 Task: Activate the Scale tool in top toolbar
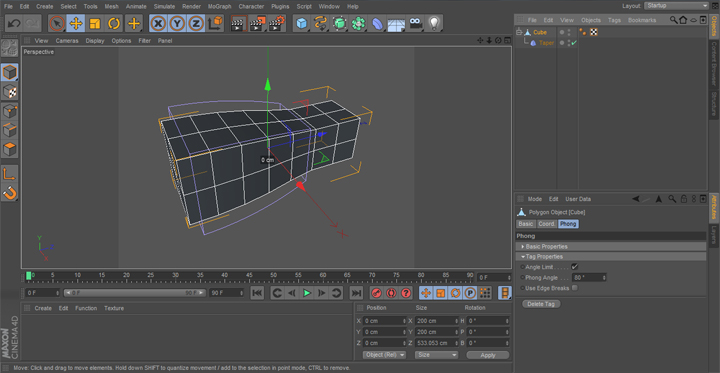pos(95,23)
